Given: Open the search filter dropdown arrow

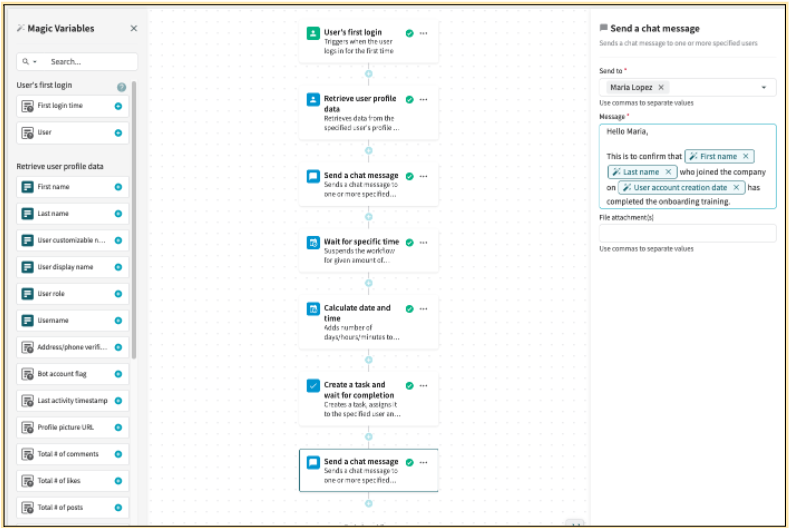Looking at the screenshot, I should click(35, 61).
